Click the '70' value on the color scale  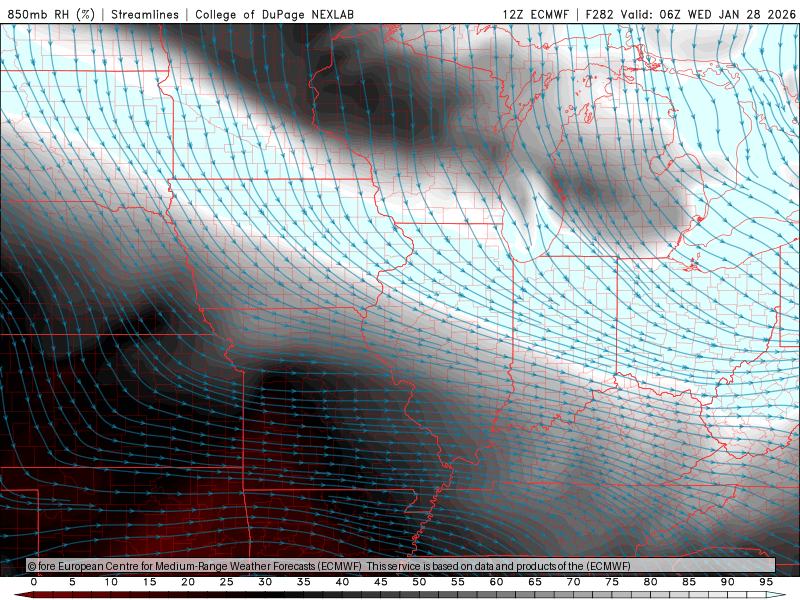click(573, 582)
